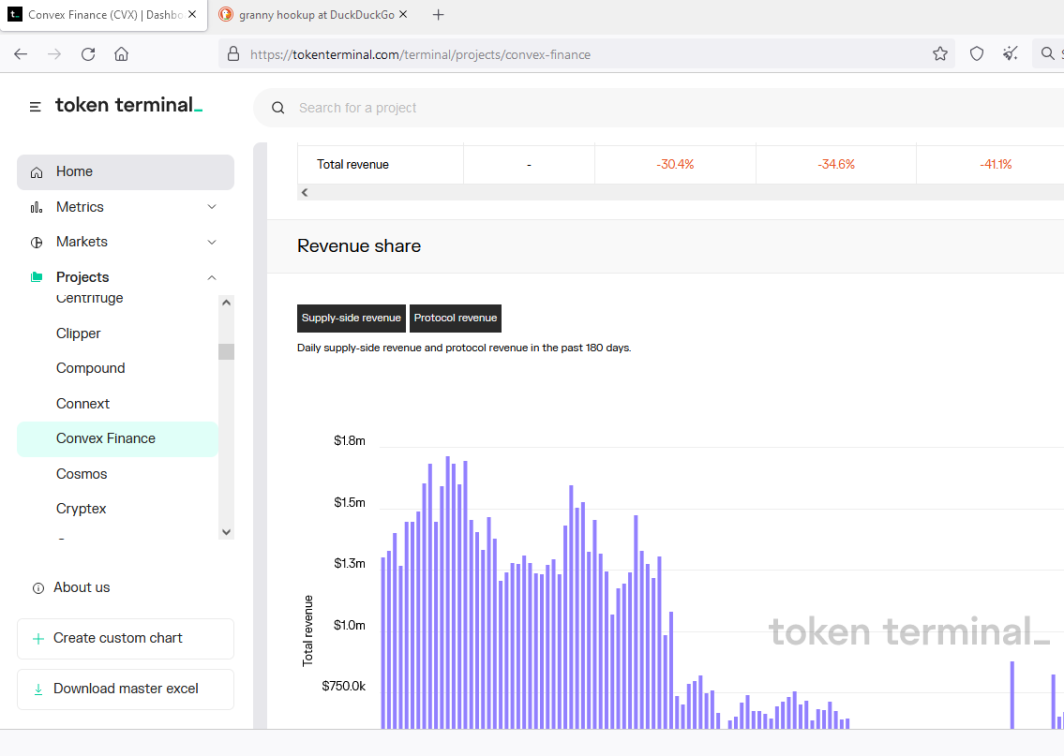Click the project list scroll down arrow
The width and height of the screenshot is (1064, 756).
coord(227,532)
